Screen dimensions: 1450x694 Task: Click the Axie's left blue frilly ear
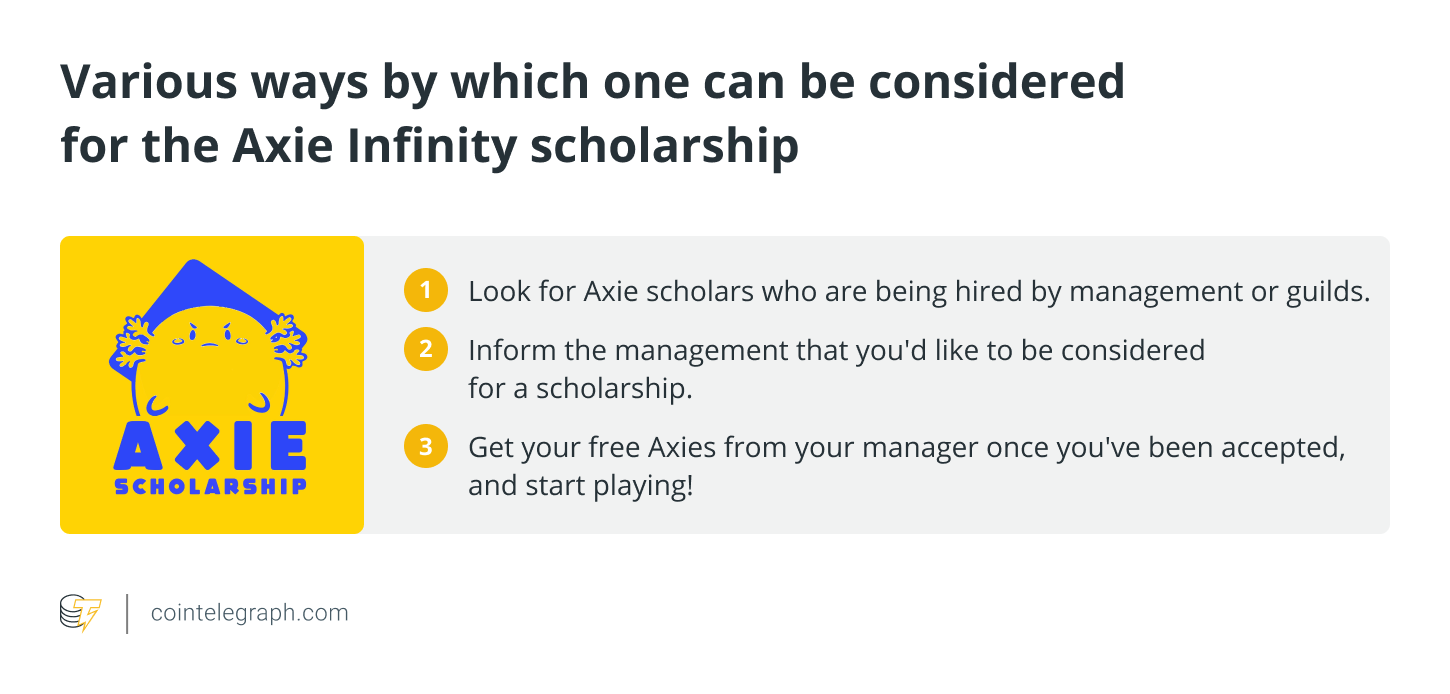[132, 344]
